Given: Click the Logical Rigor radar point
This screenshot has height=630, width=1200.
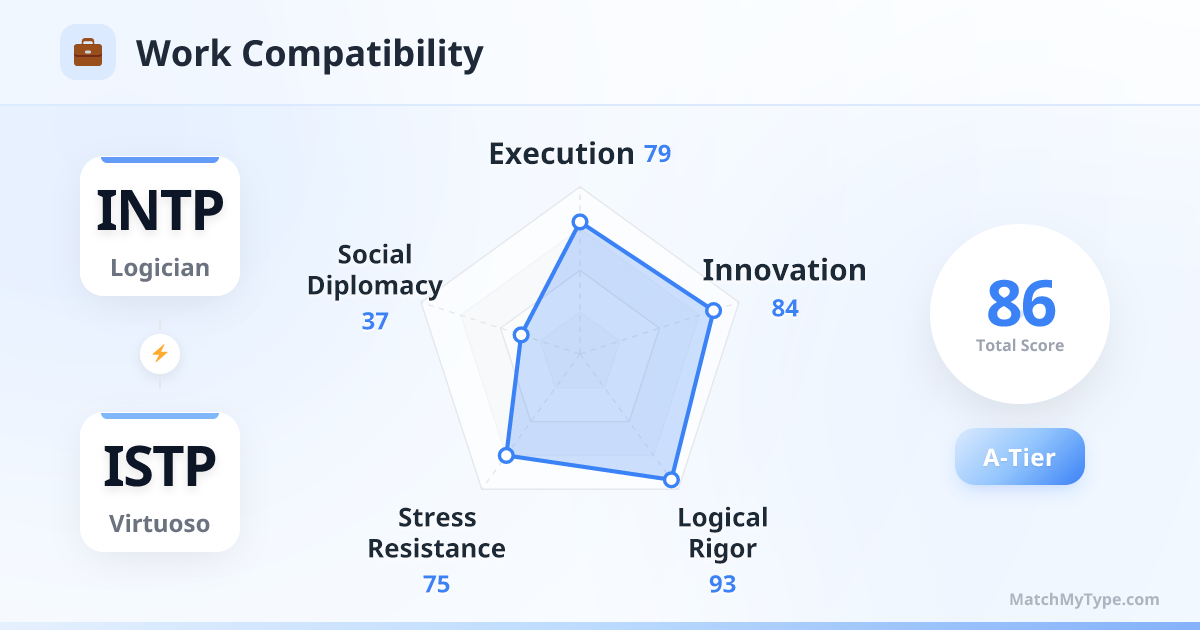Looking at the screenshot, I should point(671,480).
